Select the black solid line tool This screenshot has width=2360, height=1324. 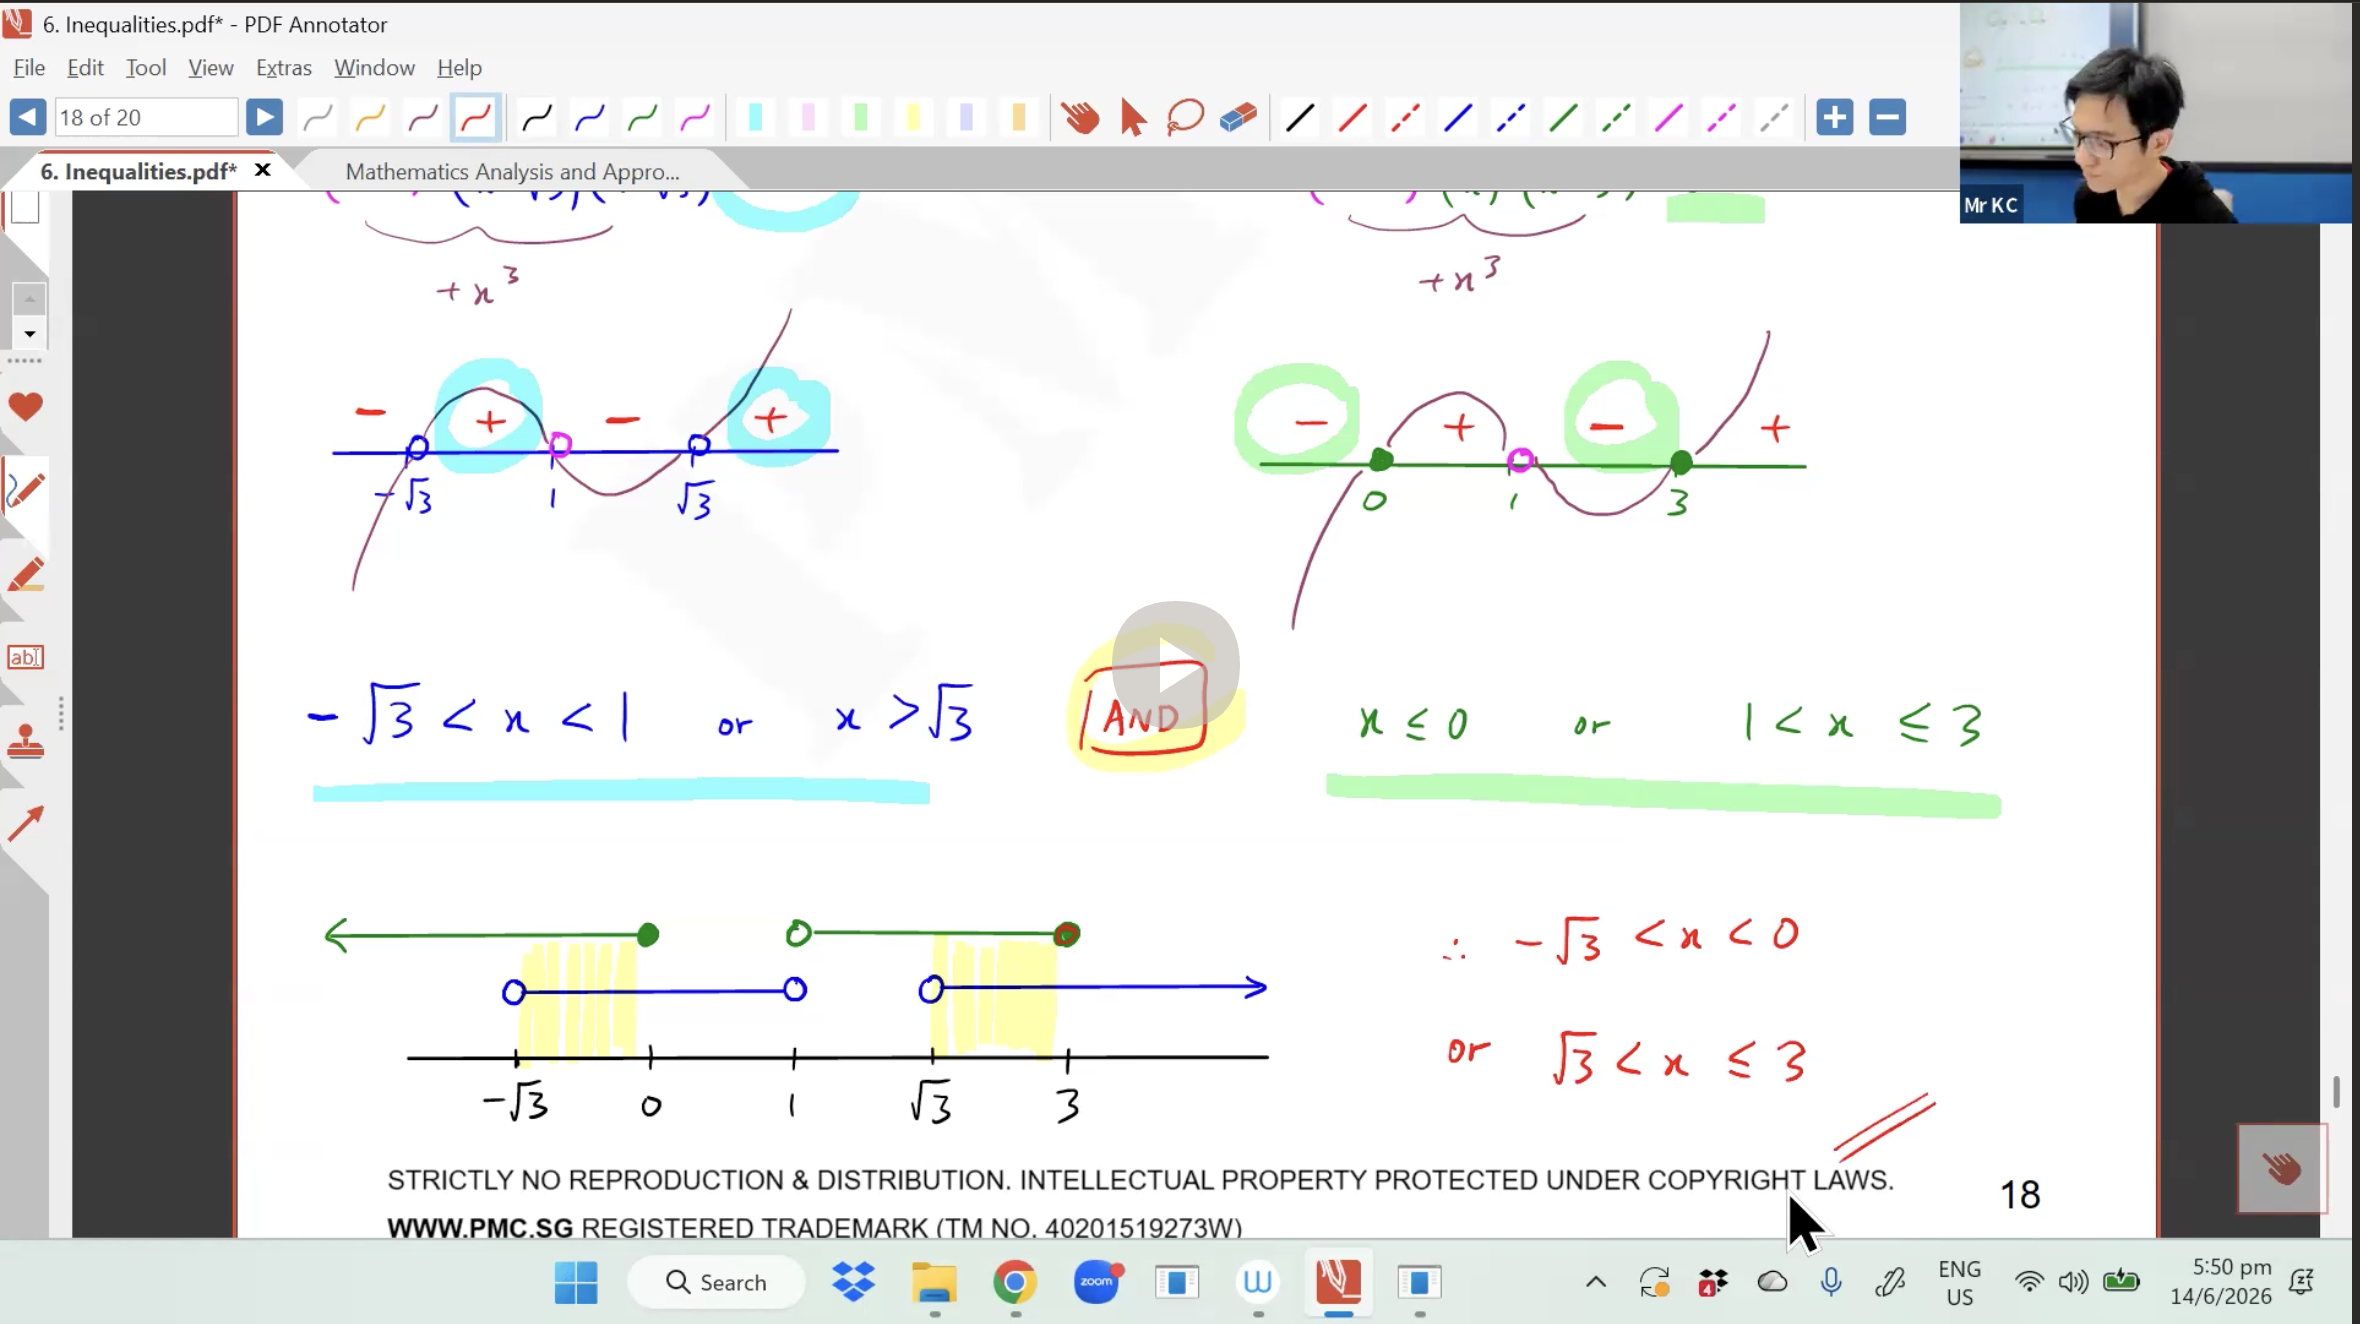[x=1300, y=118]
